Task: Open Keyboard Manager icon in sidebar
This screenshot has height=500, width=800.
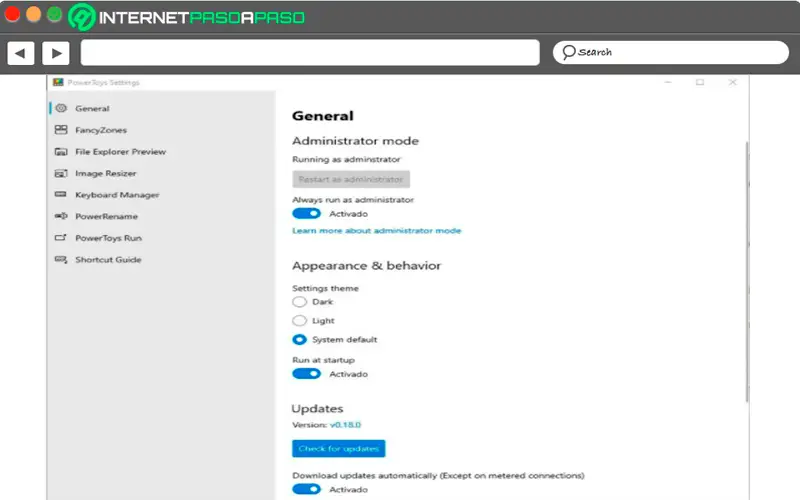Action: tap(61, 195)
